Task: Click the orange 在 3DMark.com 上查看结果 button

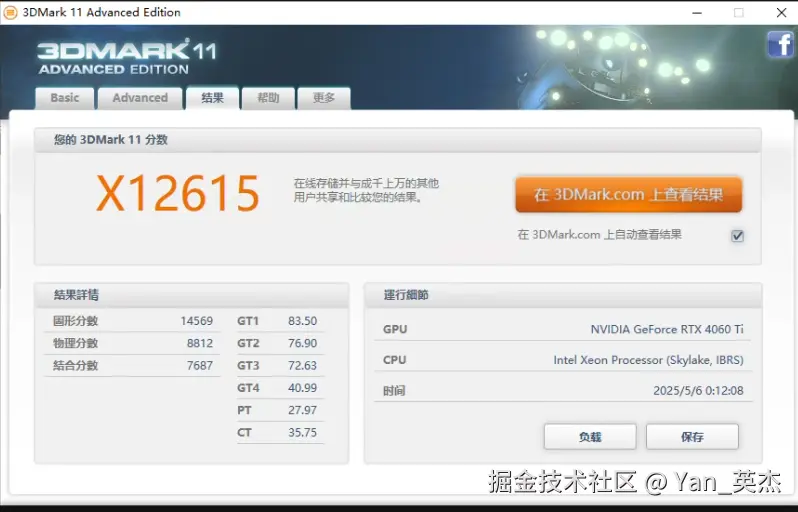Action: point(629,194)
